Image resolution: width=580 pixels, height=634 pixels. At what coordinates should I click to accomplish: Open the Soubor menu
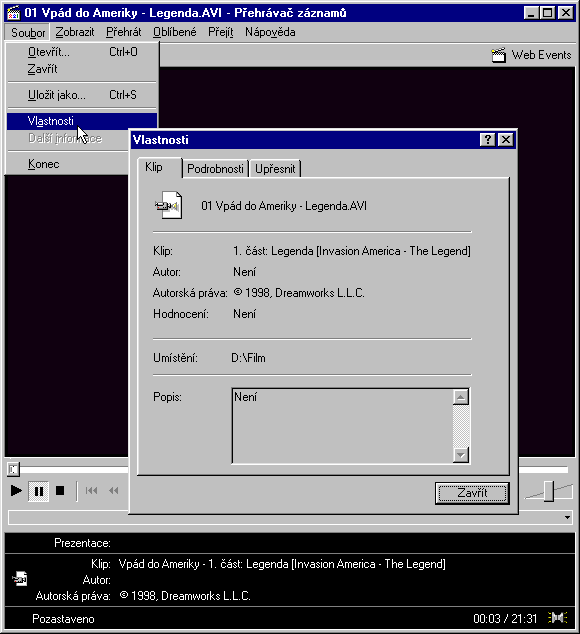pos(28,32)
